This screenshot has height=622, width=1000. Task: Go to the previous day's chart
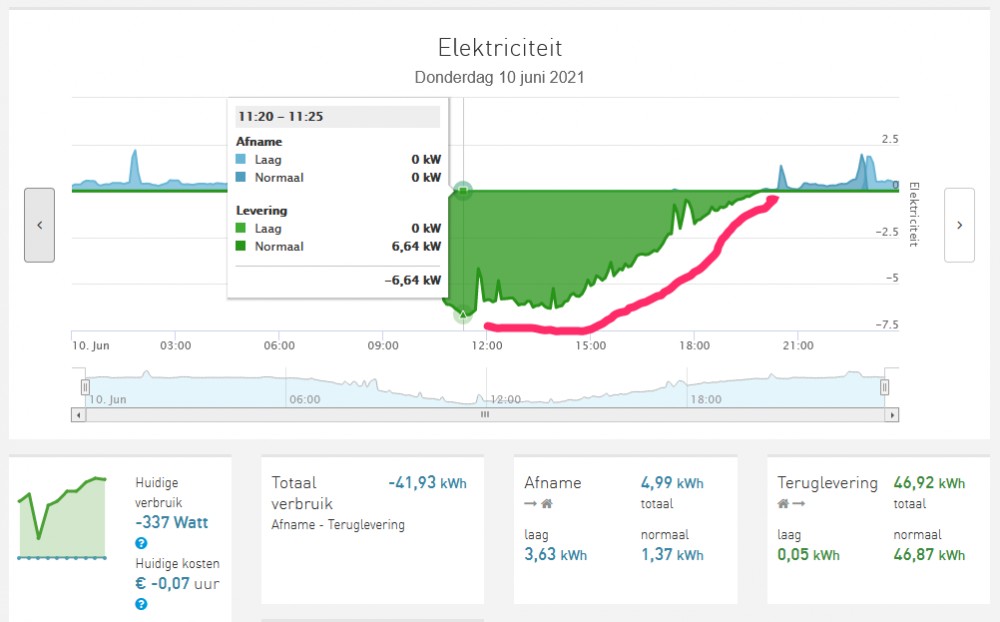point(39,225)
